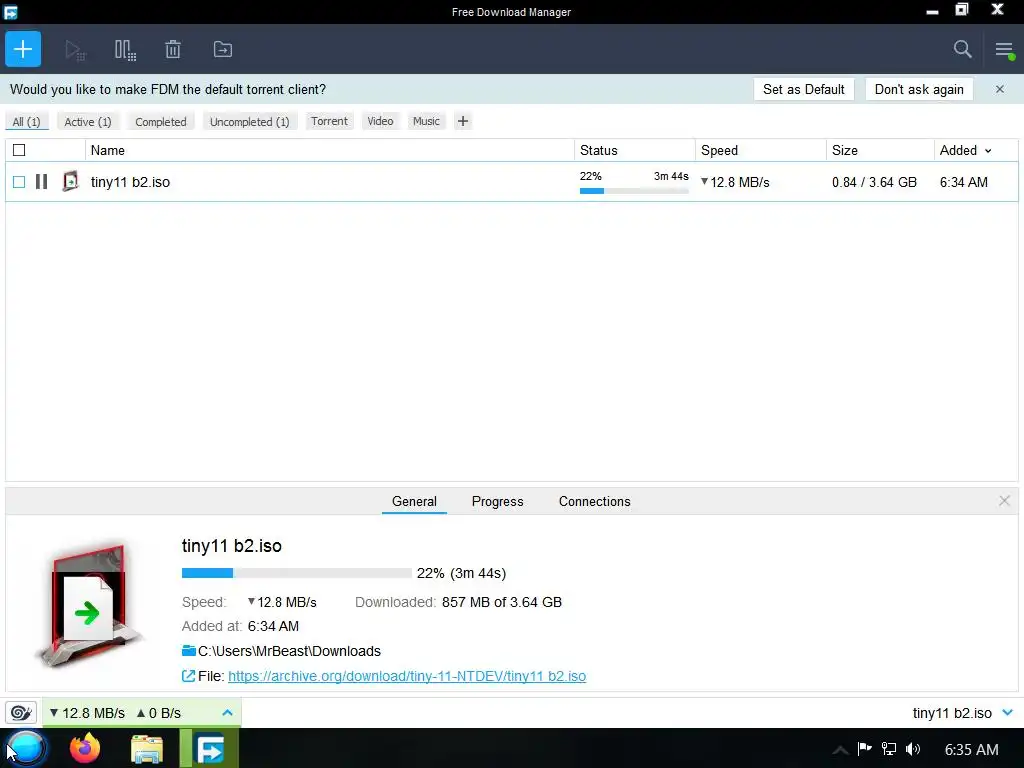This screenshot has width=1024, height=768.
Task: Click the large download thumbnail image
Action: click(88, 605)
